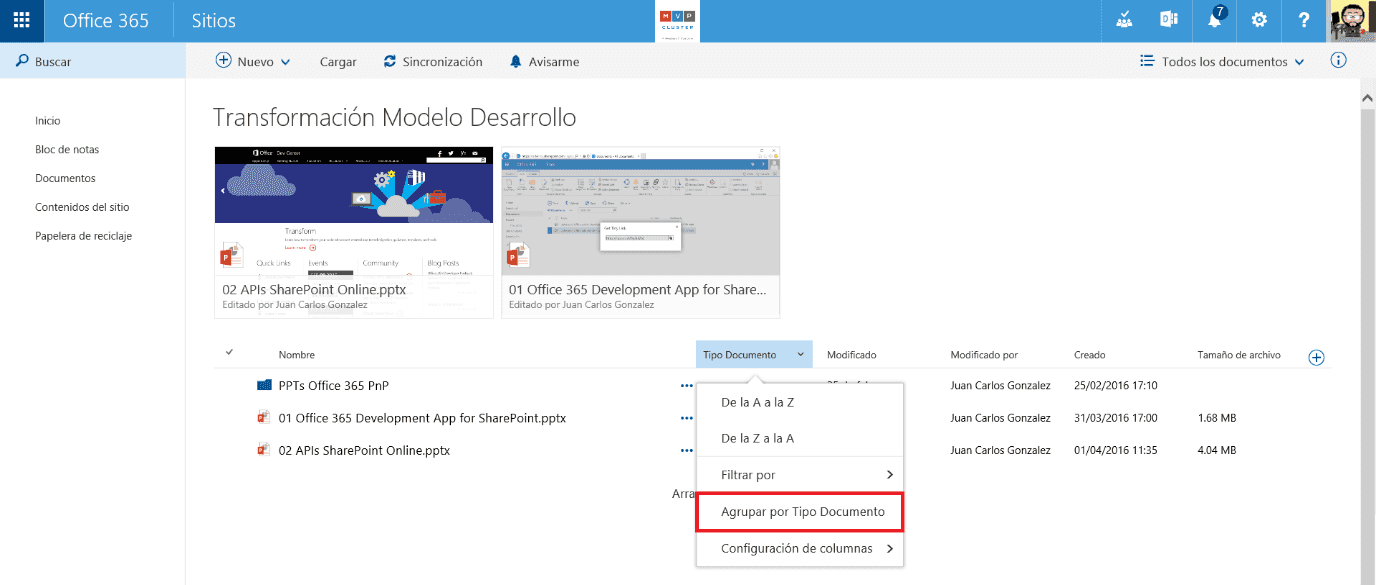Open Documentos in the left navigation
Image resolution: width=1376 pixels, height=585 pixels.
pyautogui.click(x=65, y=179)
